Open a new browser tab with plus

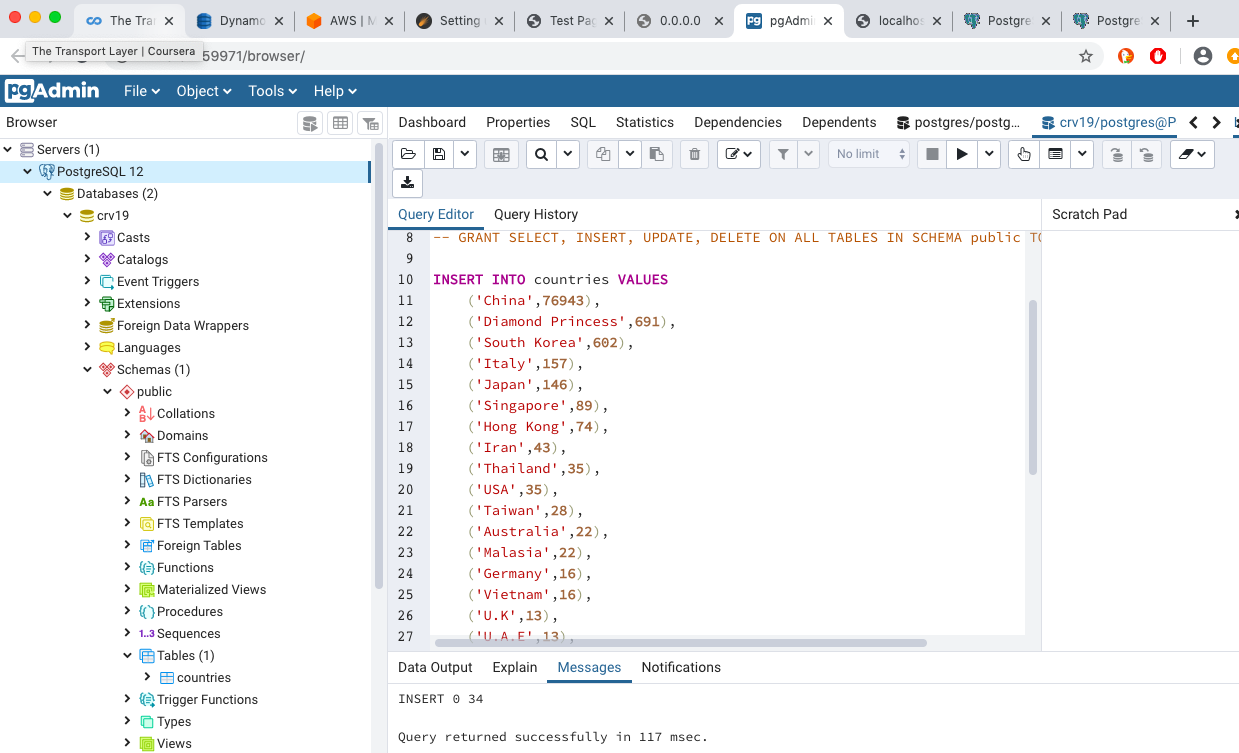click(1192, 20)
